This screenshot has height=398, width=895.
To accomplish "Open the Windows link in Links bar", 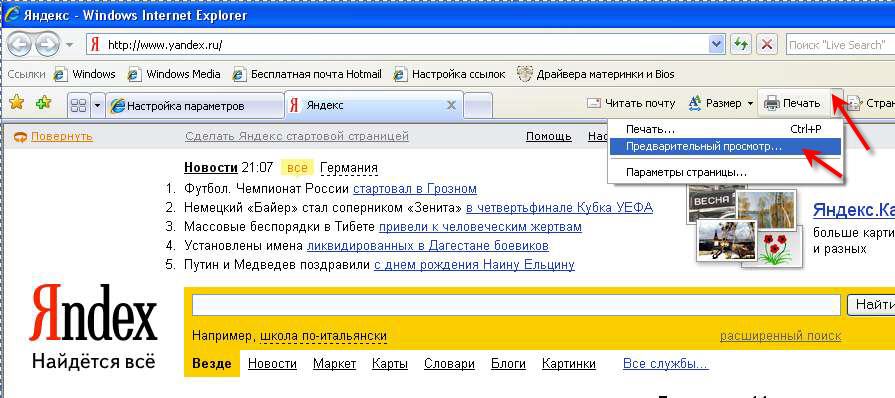I will [84, 74].
